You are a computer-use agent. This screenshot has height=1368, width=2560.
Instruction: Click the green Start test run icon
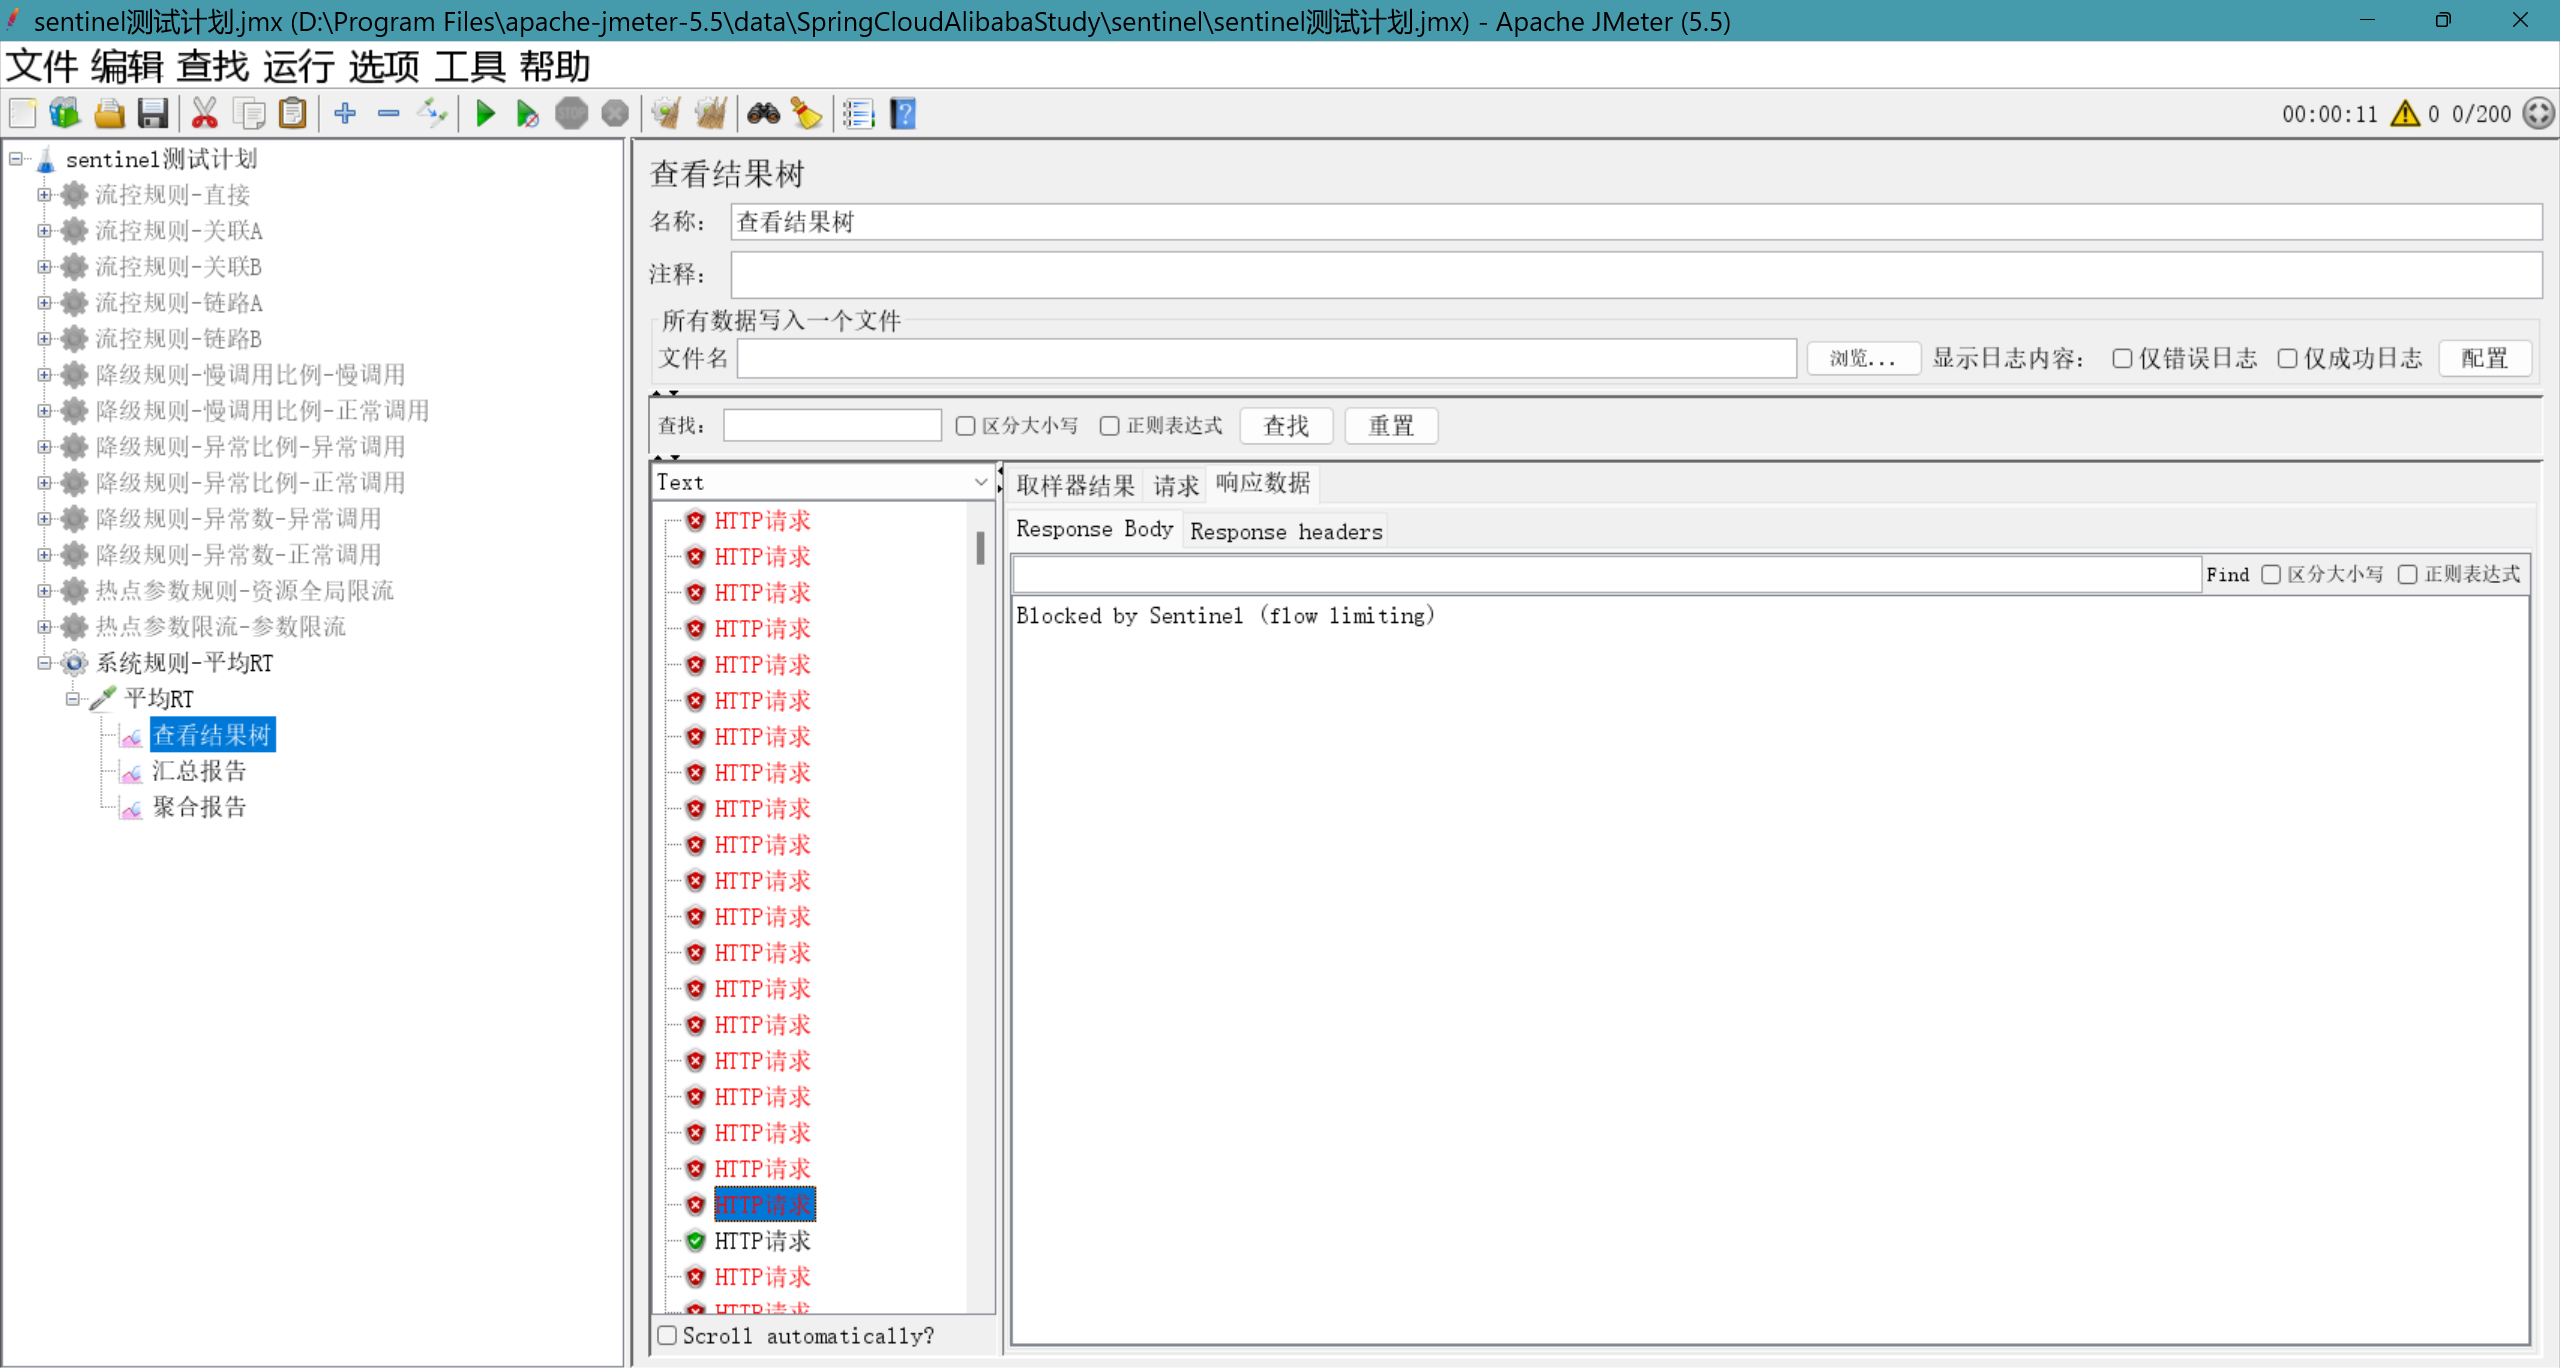pos(485,114)
